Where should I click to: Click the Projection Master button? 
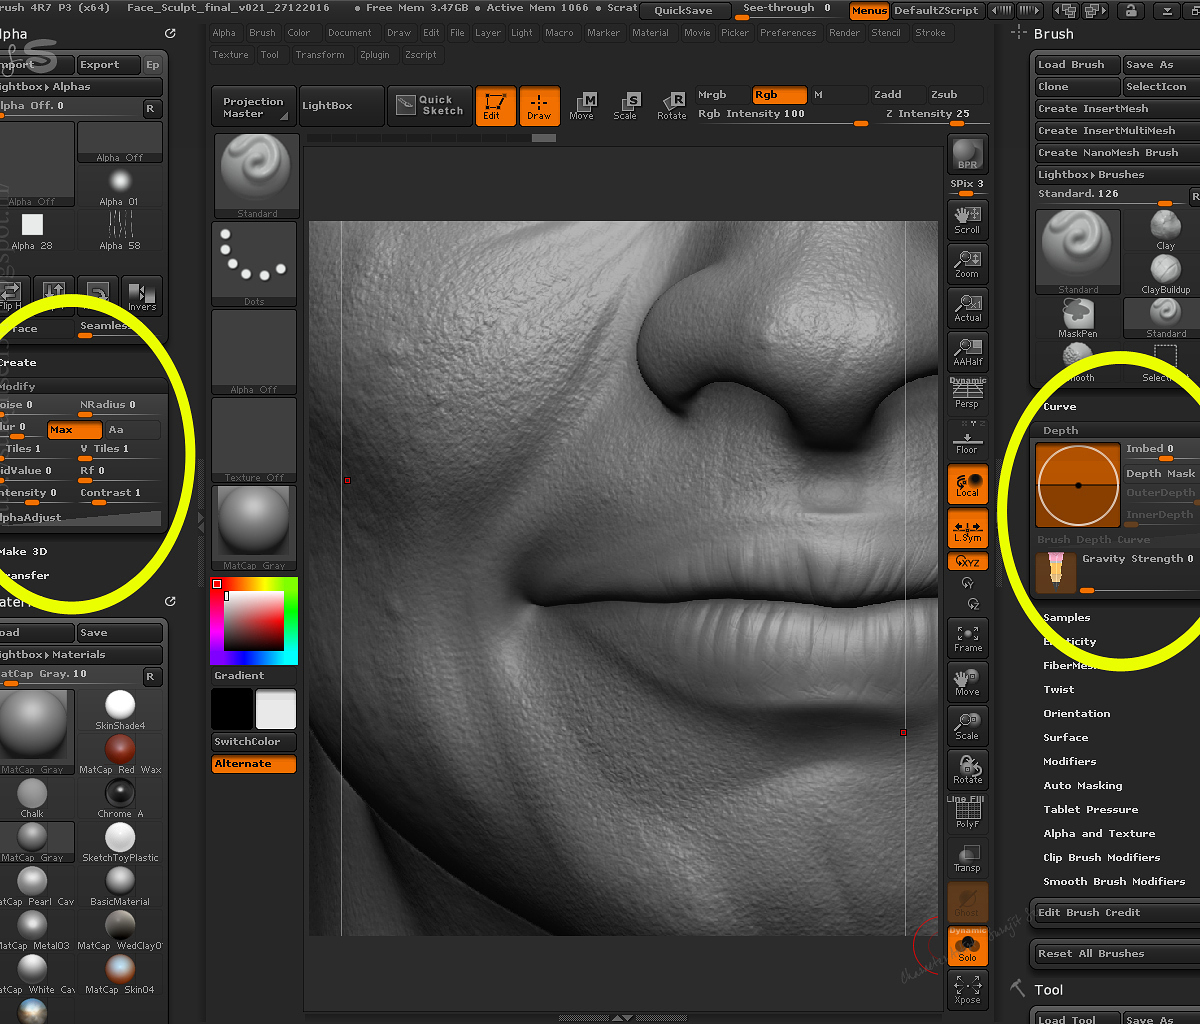pos(254,106)
